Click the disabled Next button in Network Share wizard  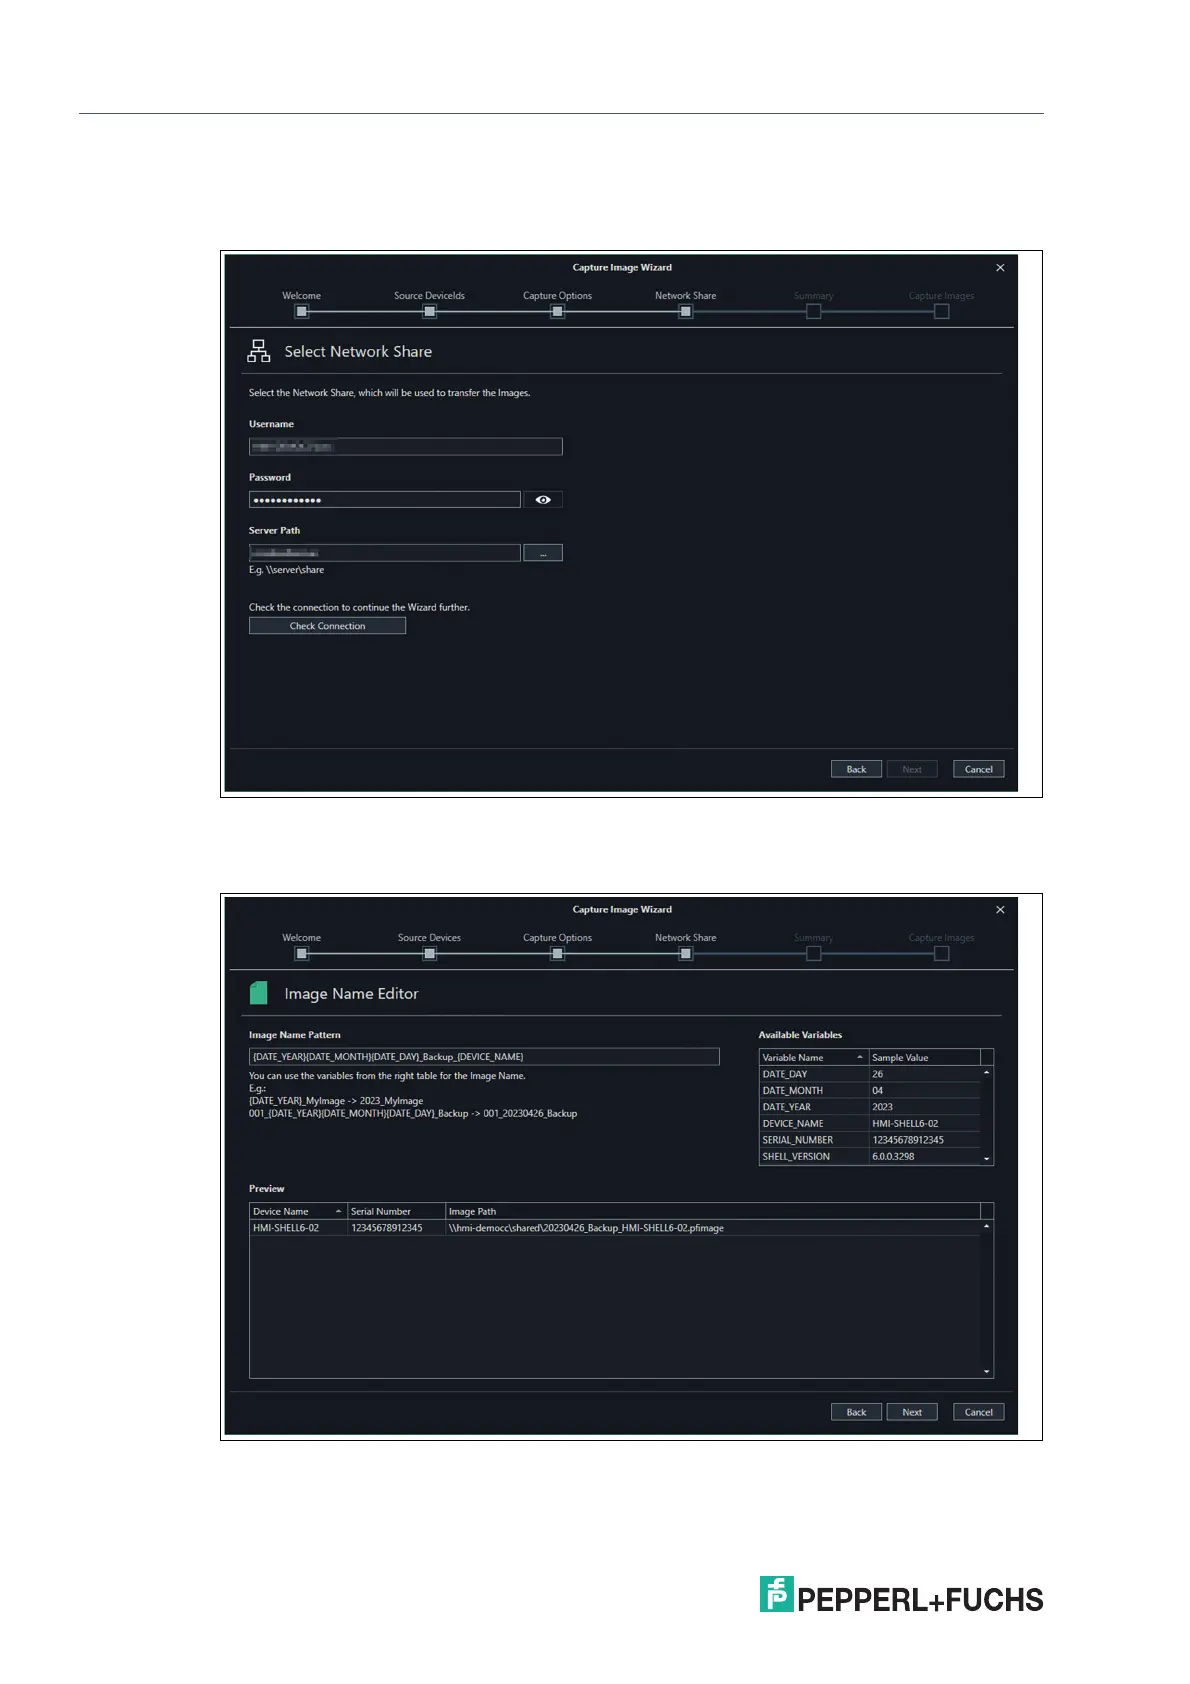coord(912,769)
